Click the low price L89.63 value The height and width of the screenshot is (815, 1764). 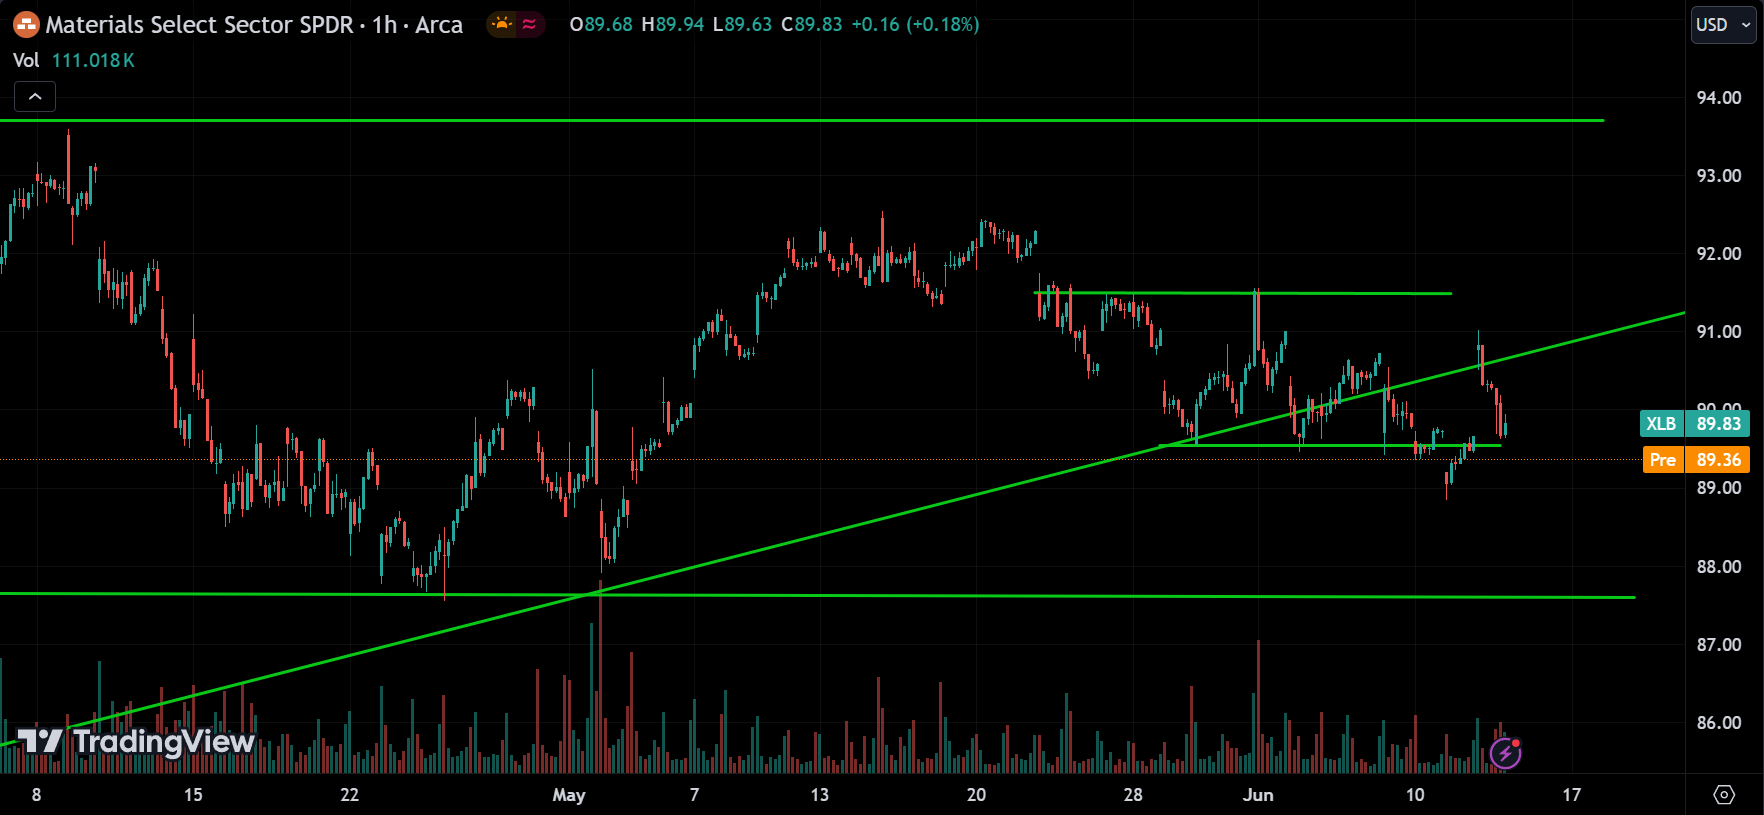coord(742,24)
